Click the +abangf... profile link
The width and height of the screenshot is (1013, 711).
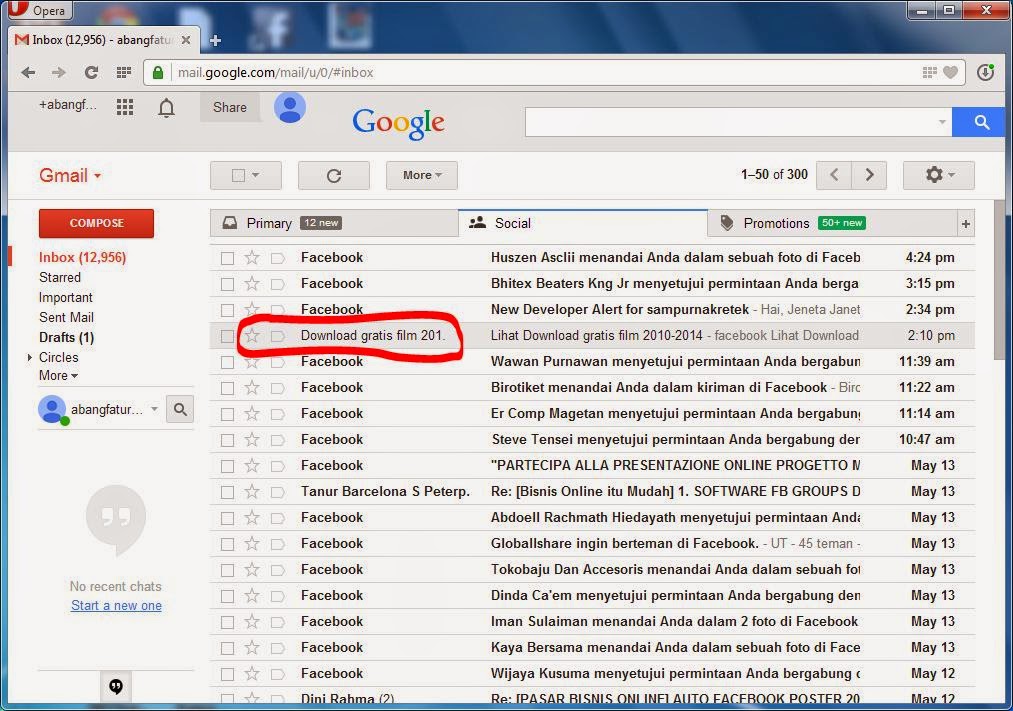point(68,105)
